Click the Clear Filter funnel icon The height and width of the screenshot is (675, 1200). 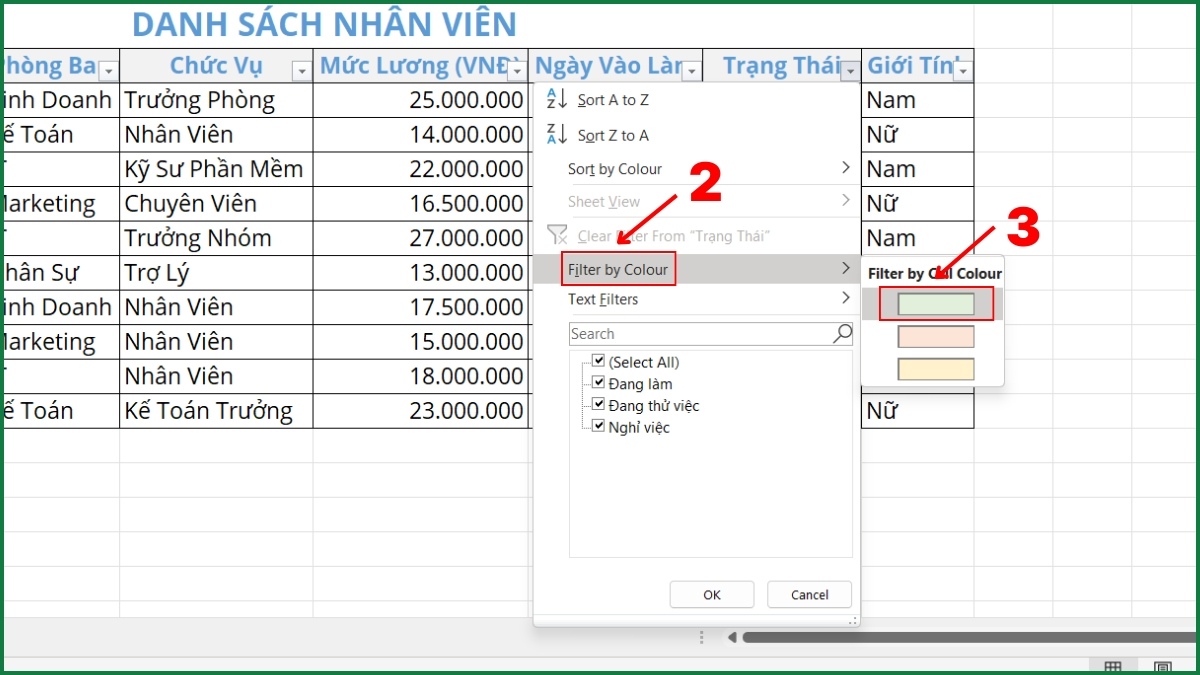pos(557,236)
